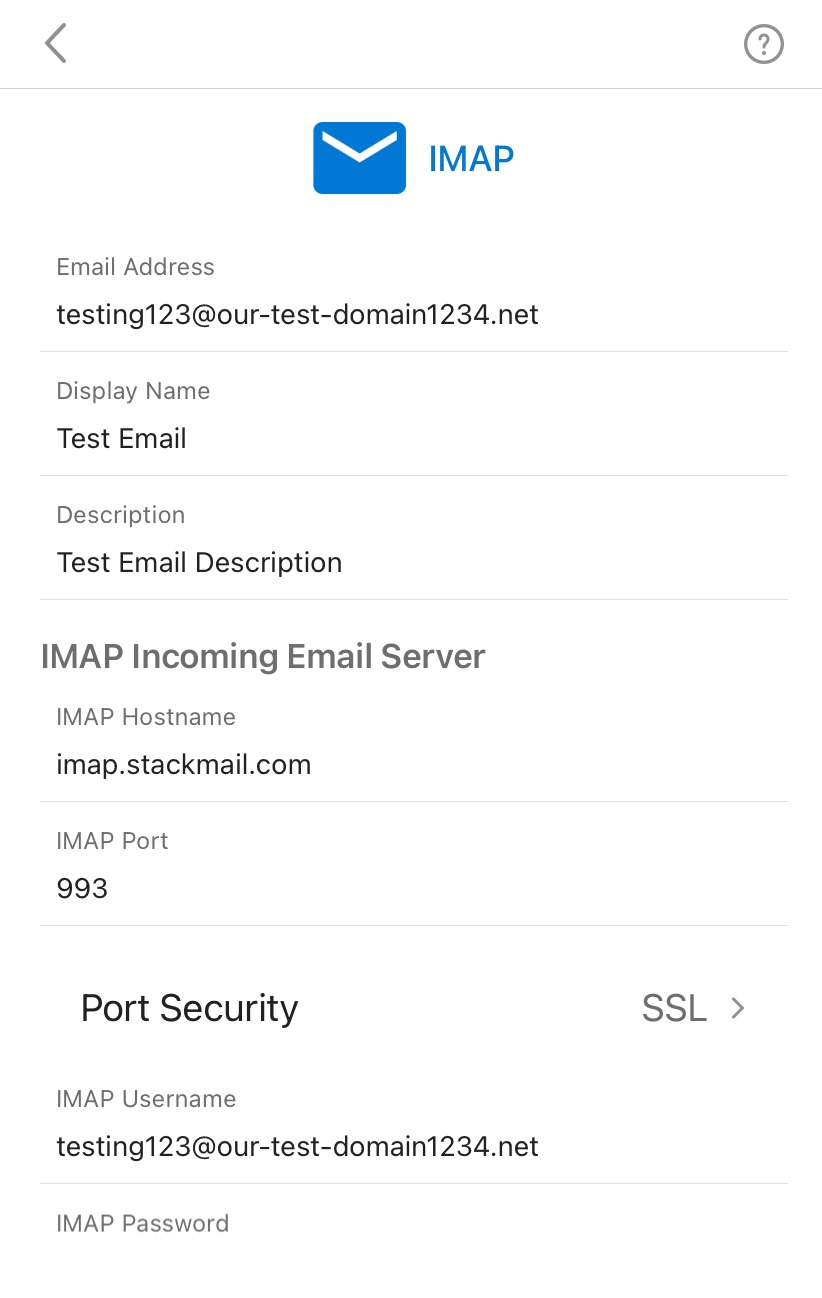Viewport: 822px width, 1298px height.
Task: Focus the IMAP Password field
Action: pyautogui.click(x=414, y=1249)
